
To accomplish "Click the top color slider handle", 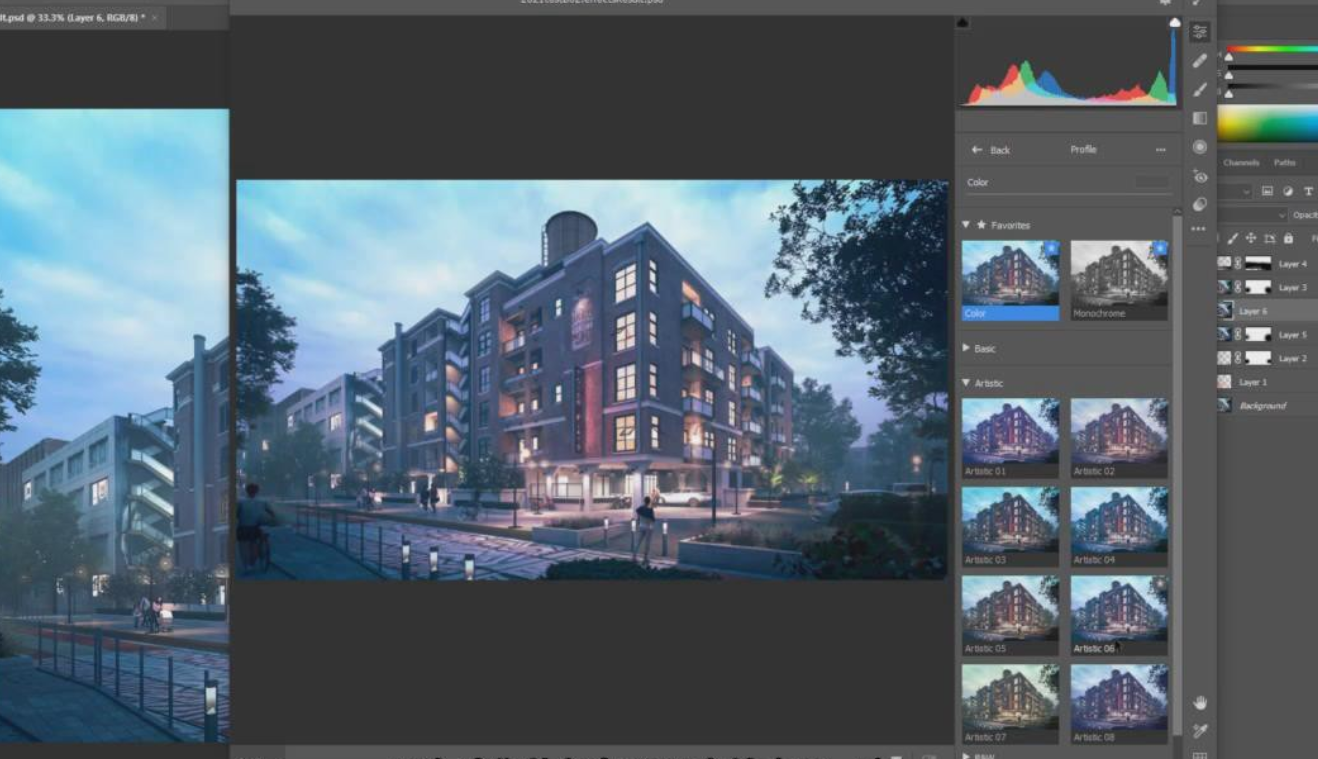I will click(x=1229, y=57).
